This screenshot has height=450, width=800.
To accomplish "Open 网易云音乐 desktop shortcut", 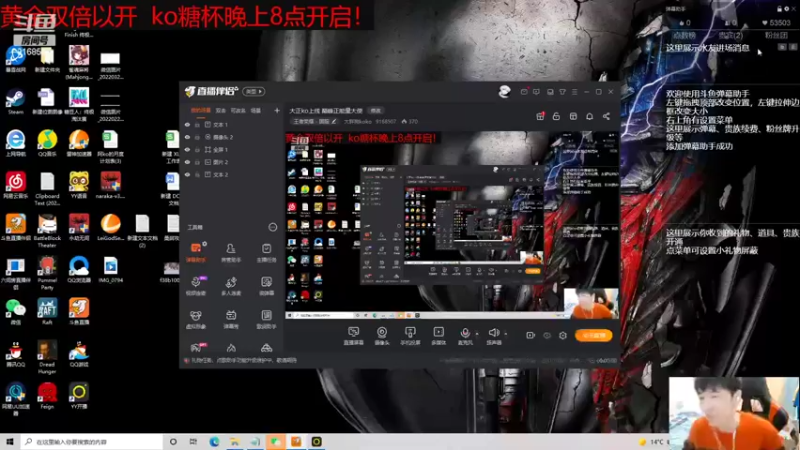I will (x=15, y=186).
